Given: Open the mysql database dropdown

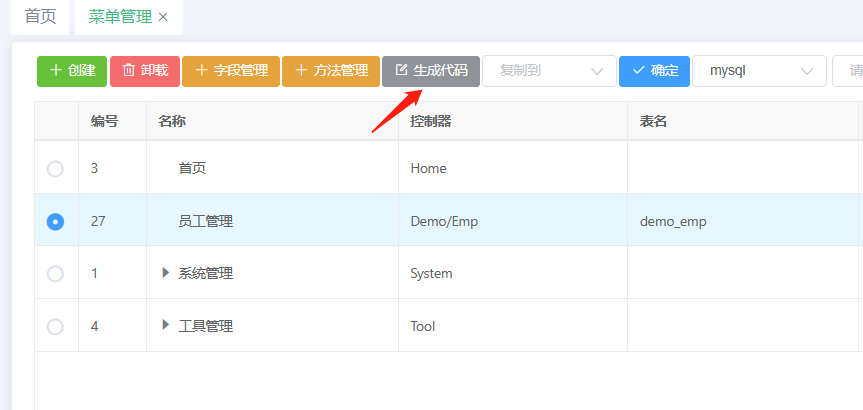Looking at the screenshot, I should (x=759, y=71).
